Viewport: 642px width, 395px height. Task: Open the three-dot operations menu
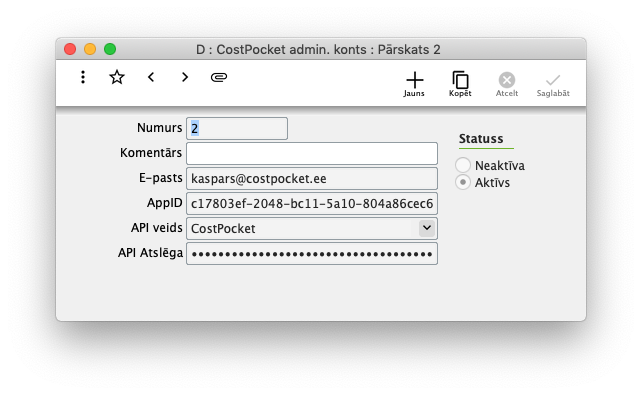[83, 77]
